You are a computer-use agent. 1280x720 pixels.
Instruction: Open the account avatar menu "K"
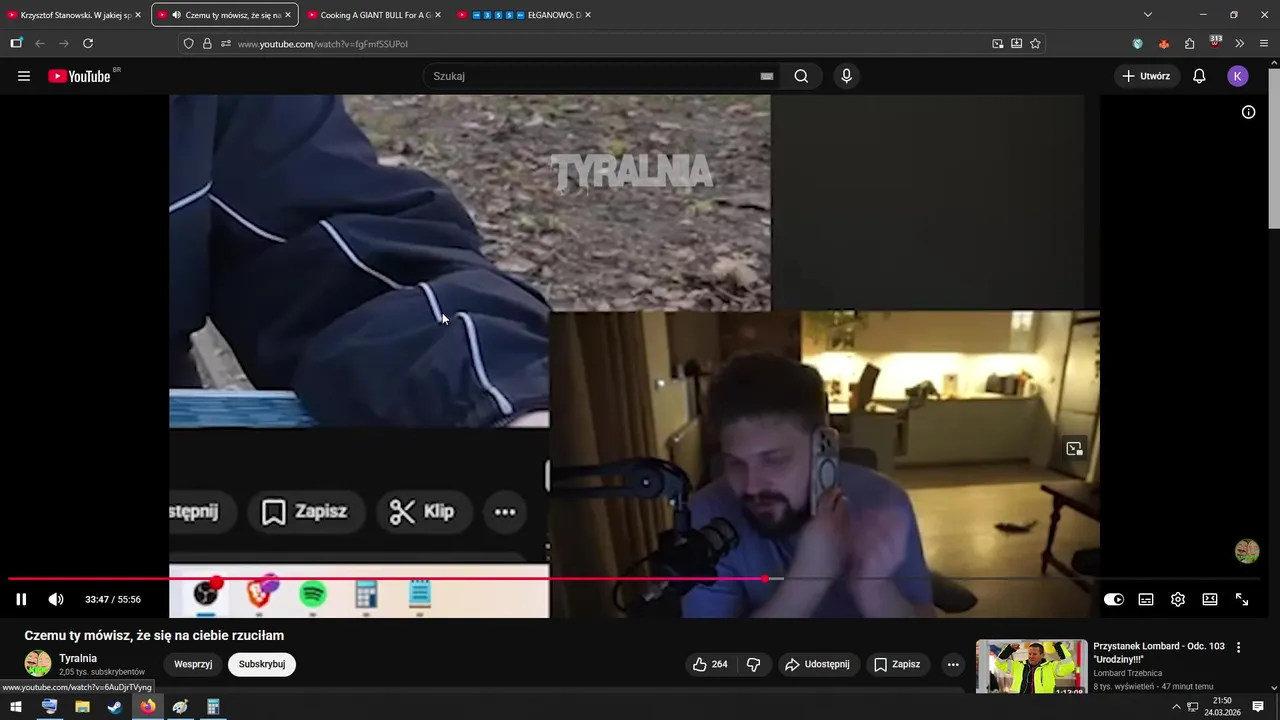point(1238,76)
